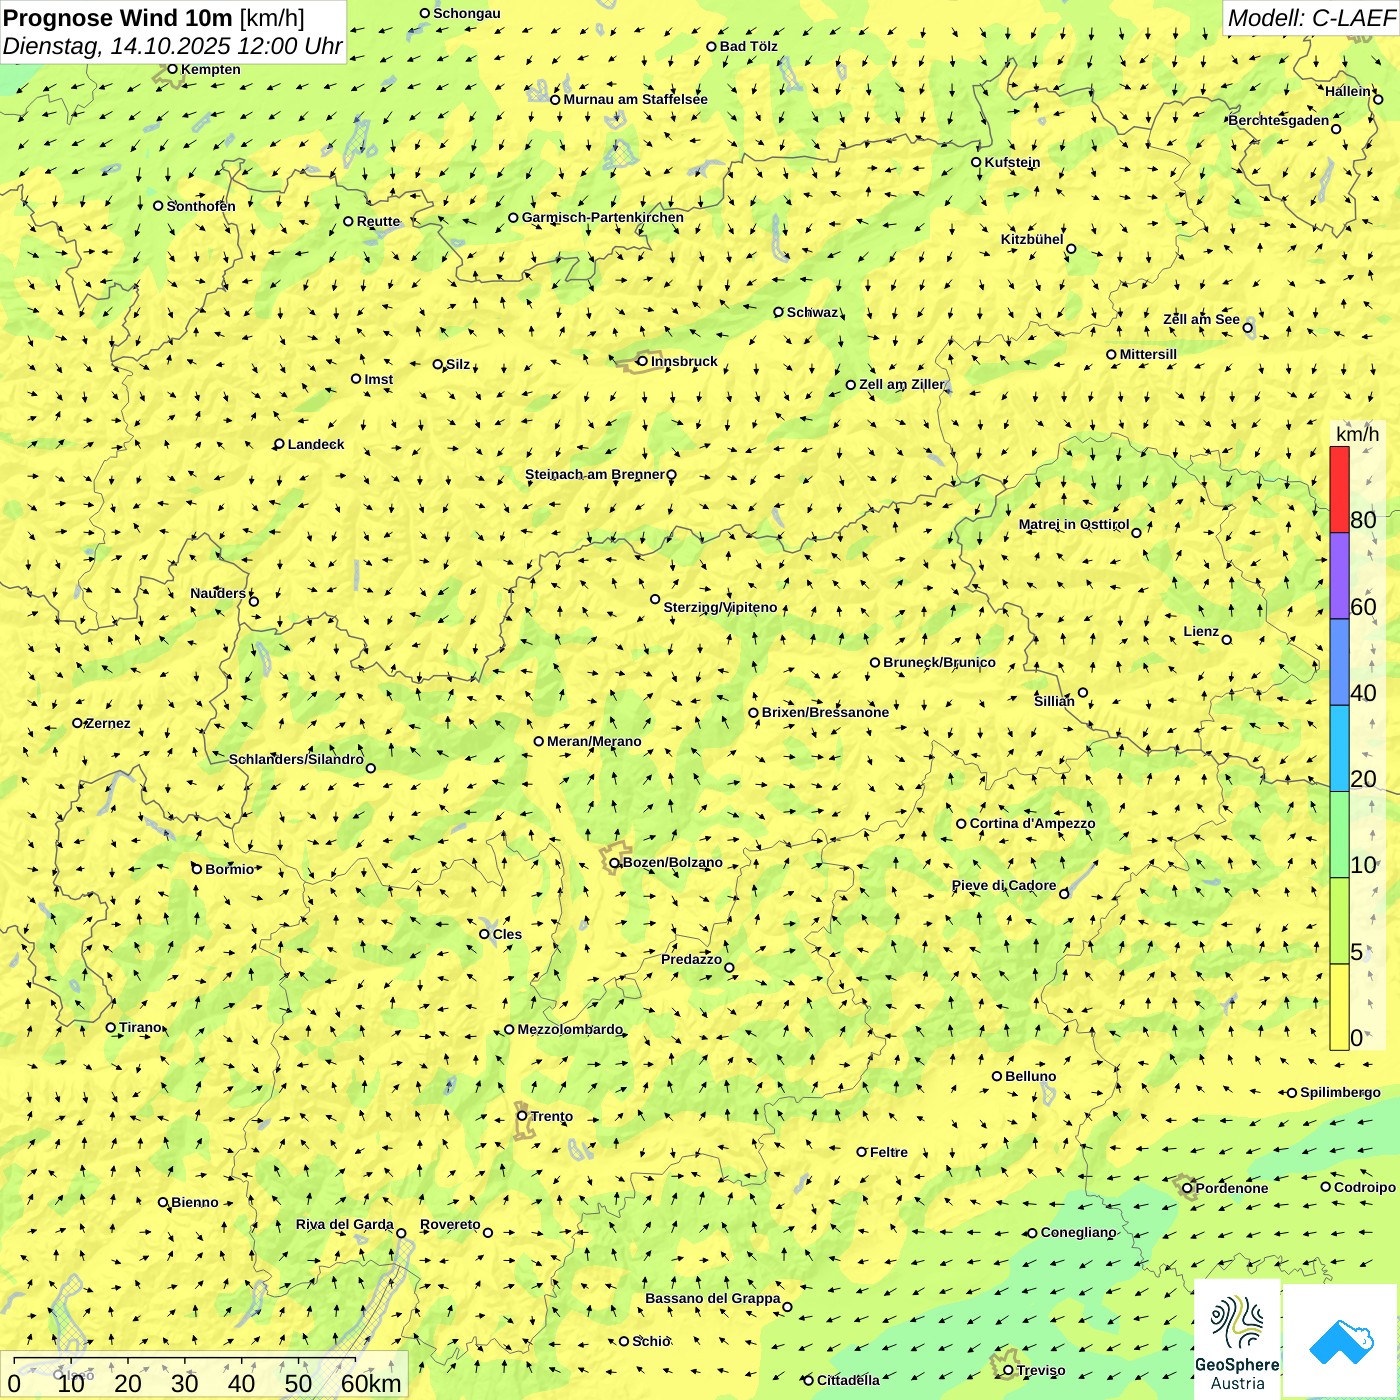Click the Kufstein location marker
The height and width of the screenshot is (1400, 1400).
pos(976,162)
